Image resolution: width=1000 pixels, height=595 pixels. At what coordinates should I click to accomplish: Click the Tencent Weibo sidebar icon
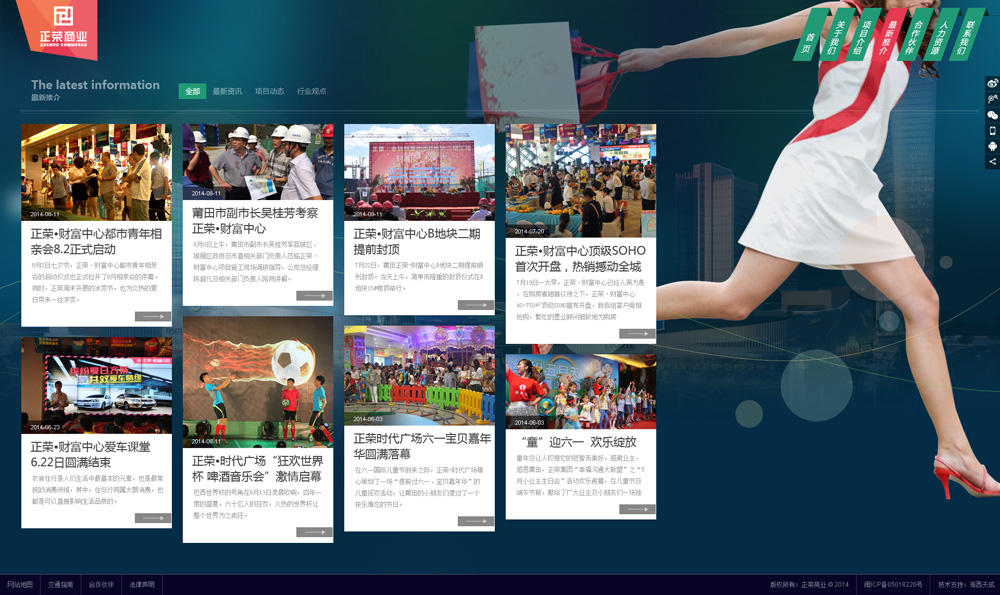[x=992, y=100]
